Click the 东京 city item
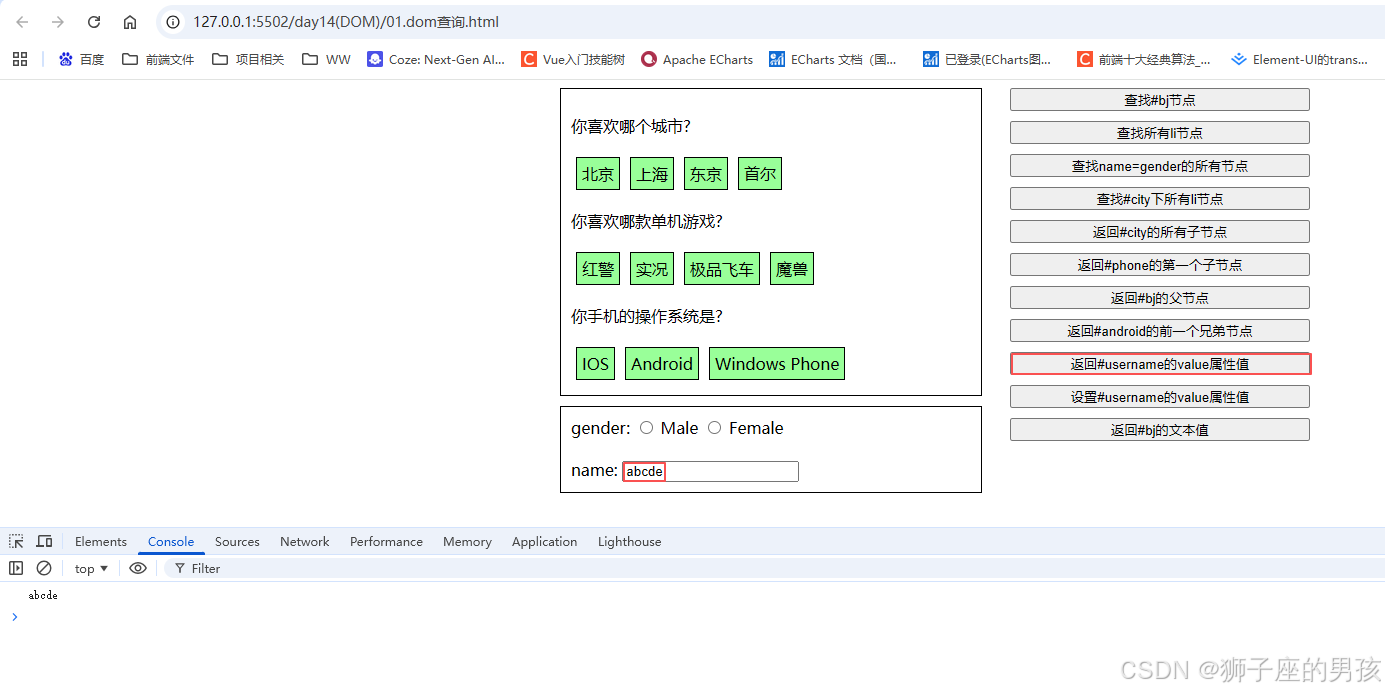Image resolution: width=1385 pixels, height=693 pixels. [x=706, y=174]
